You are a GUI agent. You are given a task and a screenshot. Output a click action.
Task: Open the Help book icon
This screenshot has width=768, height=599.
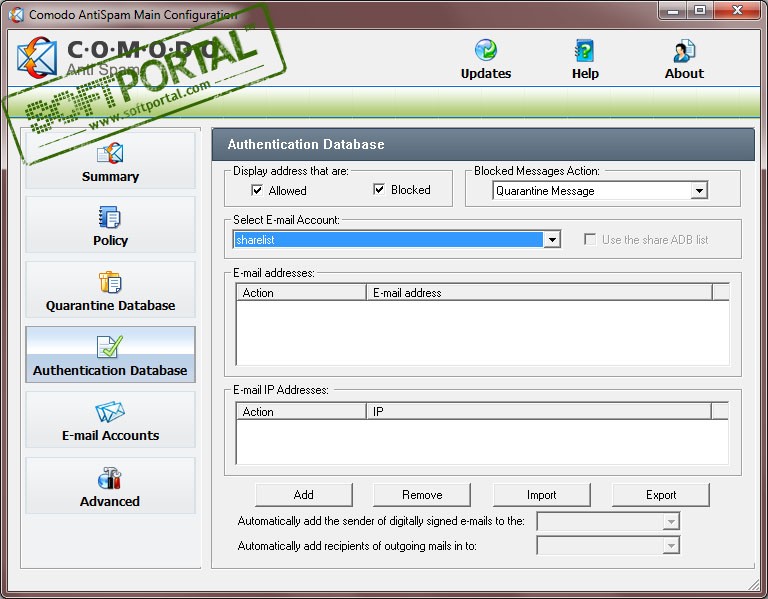click(x=584, y=50)
